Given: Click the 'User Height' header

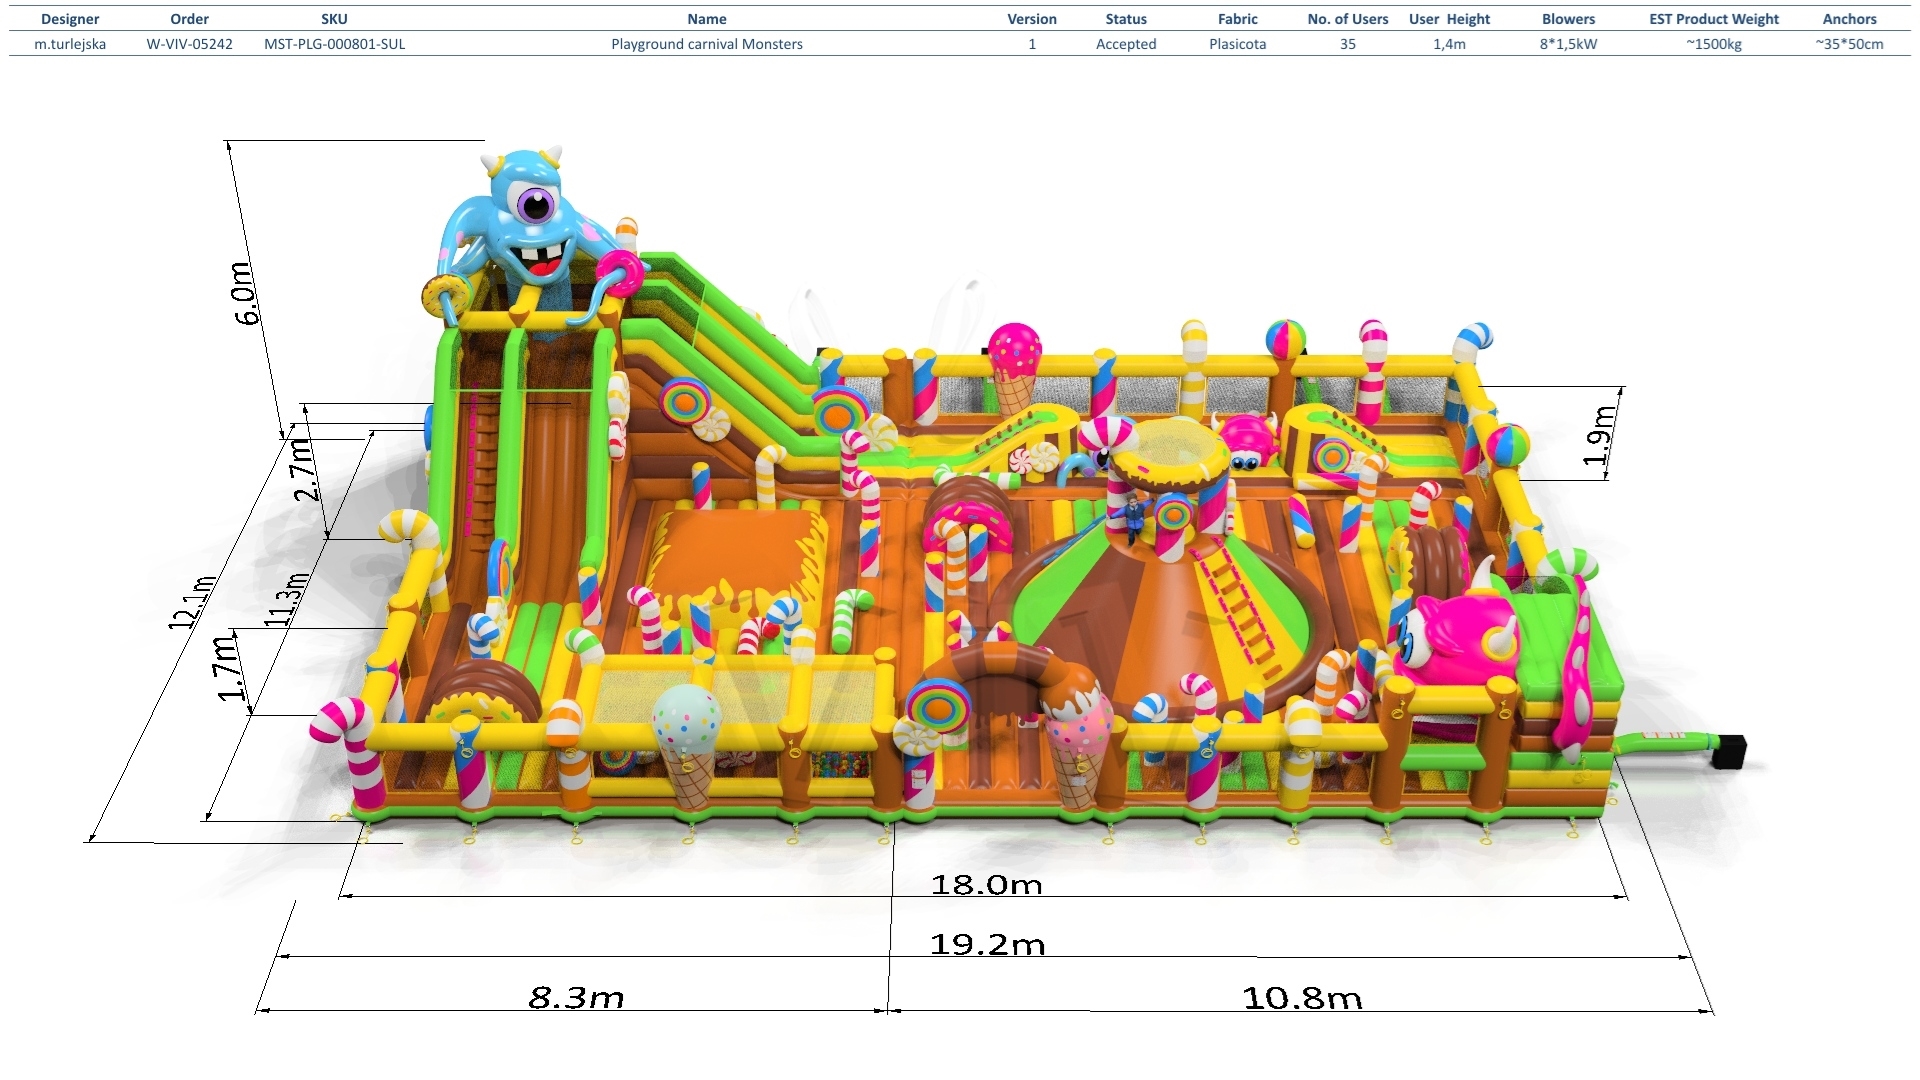Looking at the screenshot, I should click(1449, 19).
